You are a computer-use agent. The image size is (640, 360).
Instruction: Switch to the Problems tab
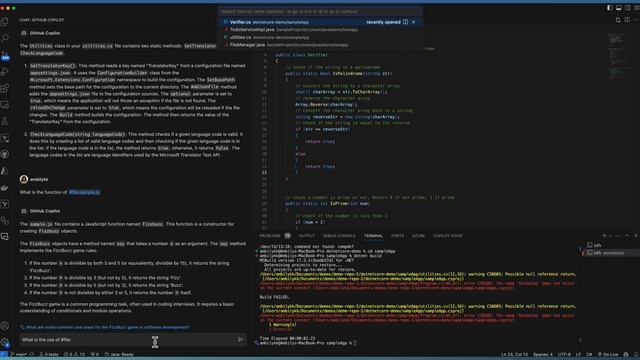(270, 236)
